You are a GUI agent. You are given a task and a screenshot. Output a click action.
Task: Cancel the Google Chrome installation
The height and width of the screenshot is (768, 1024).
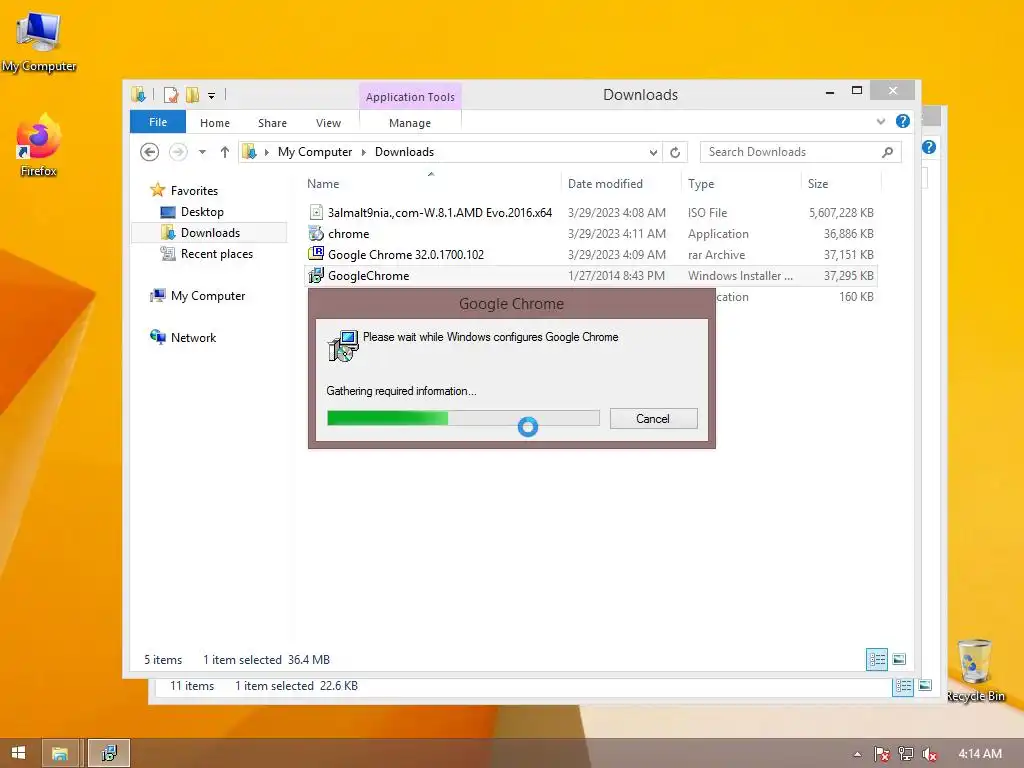(x=653, y=419)
